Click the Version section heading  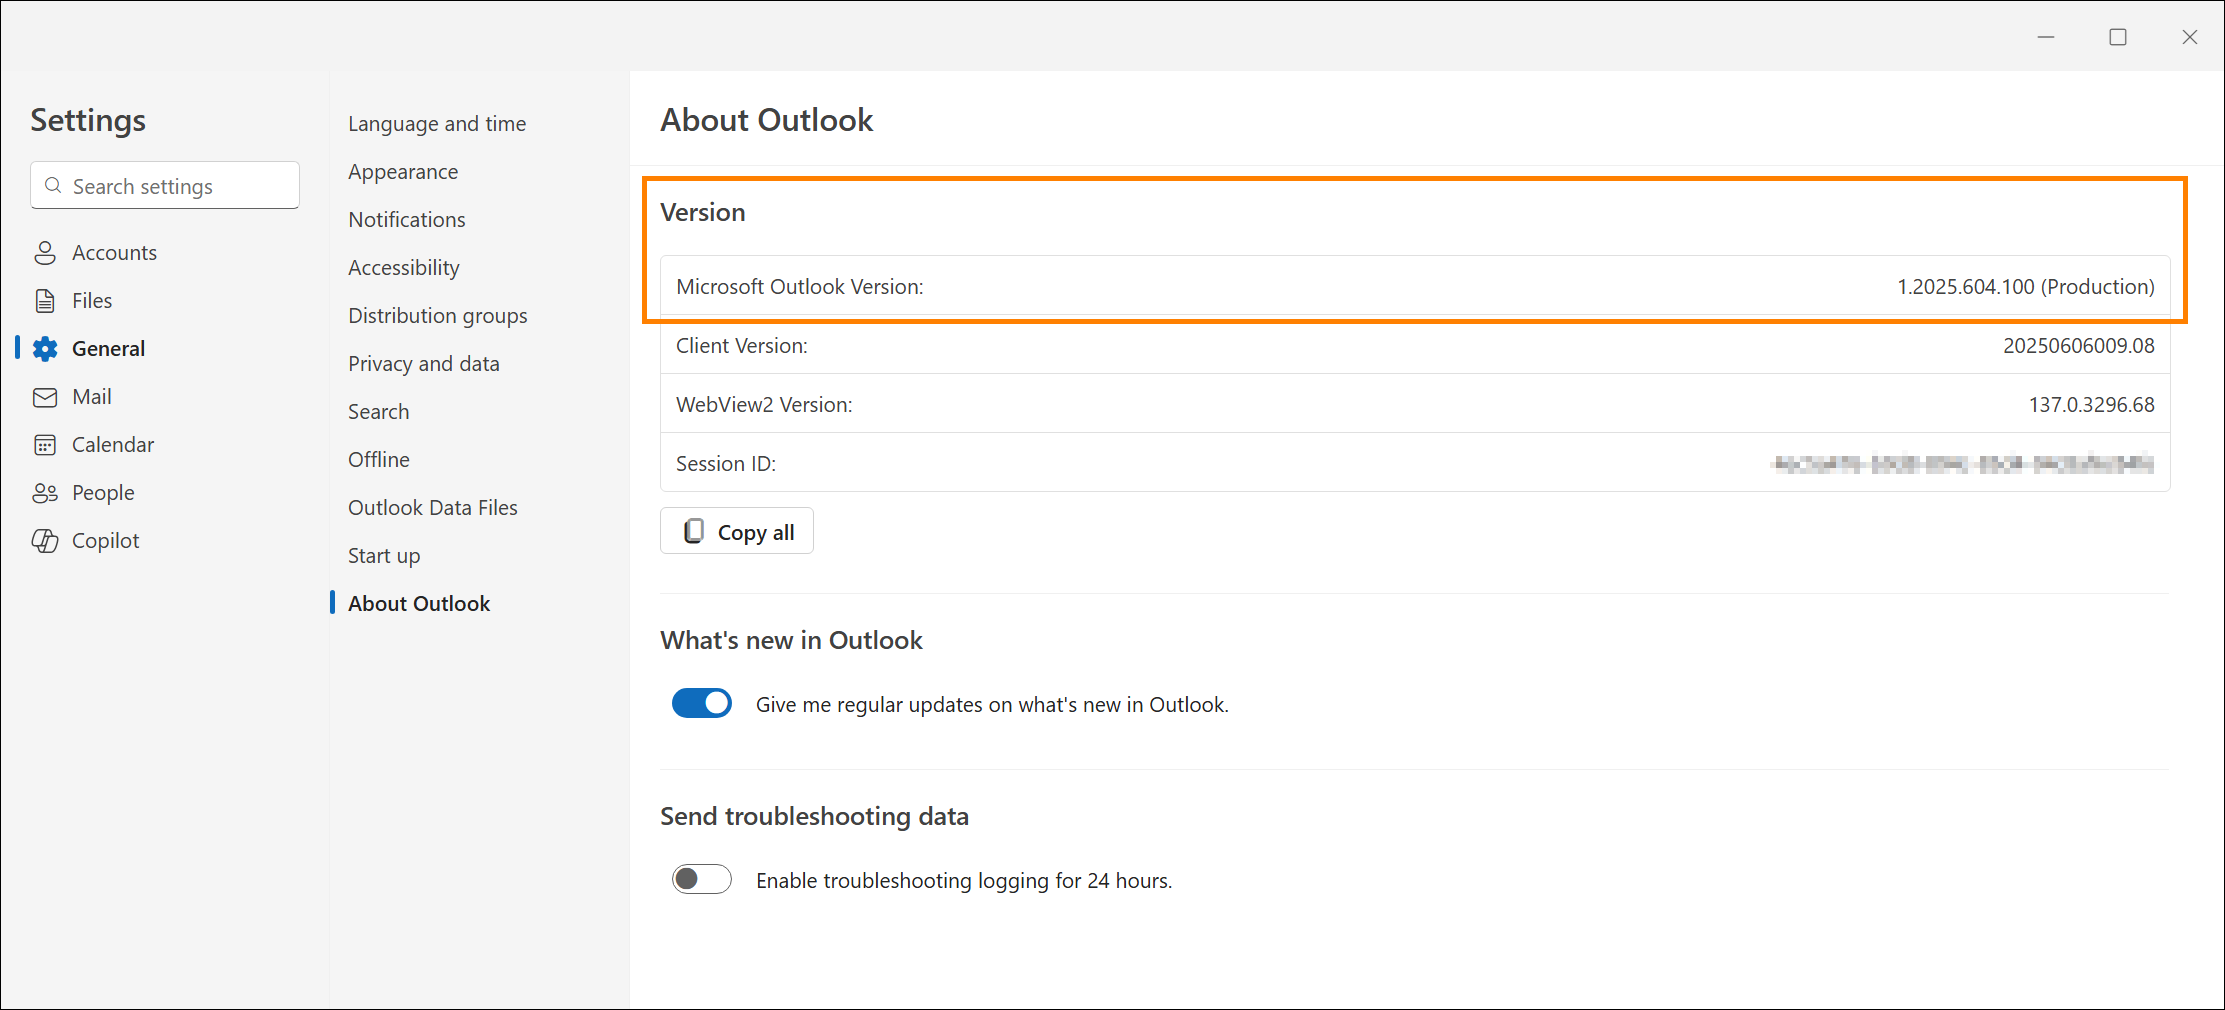[703, 212]
